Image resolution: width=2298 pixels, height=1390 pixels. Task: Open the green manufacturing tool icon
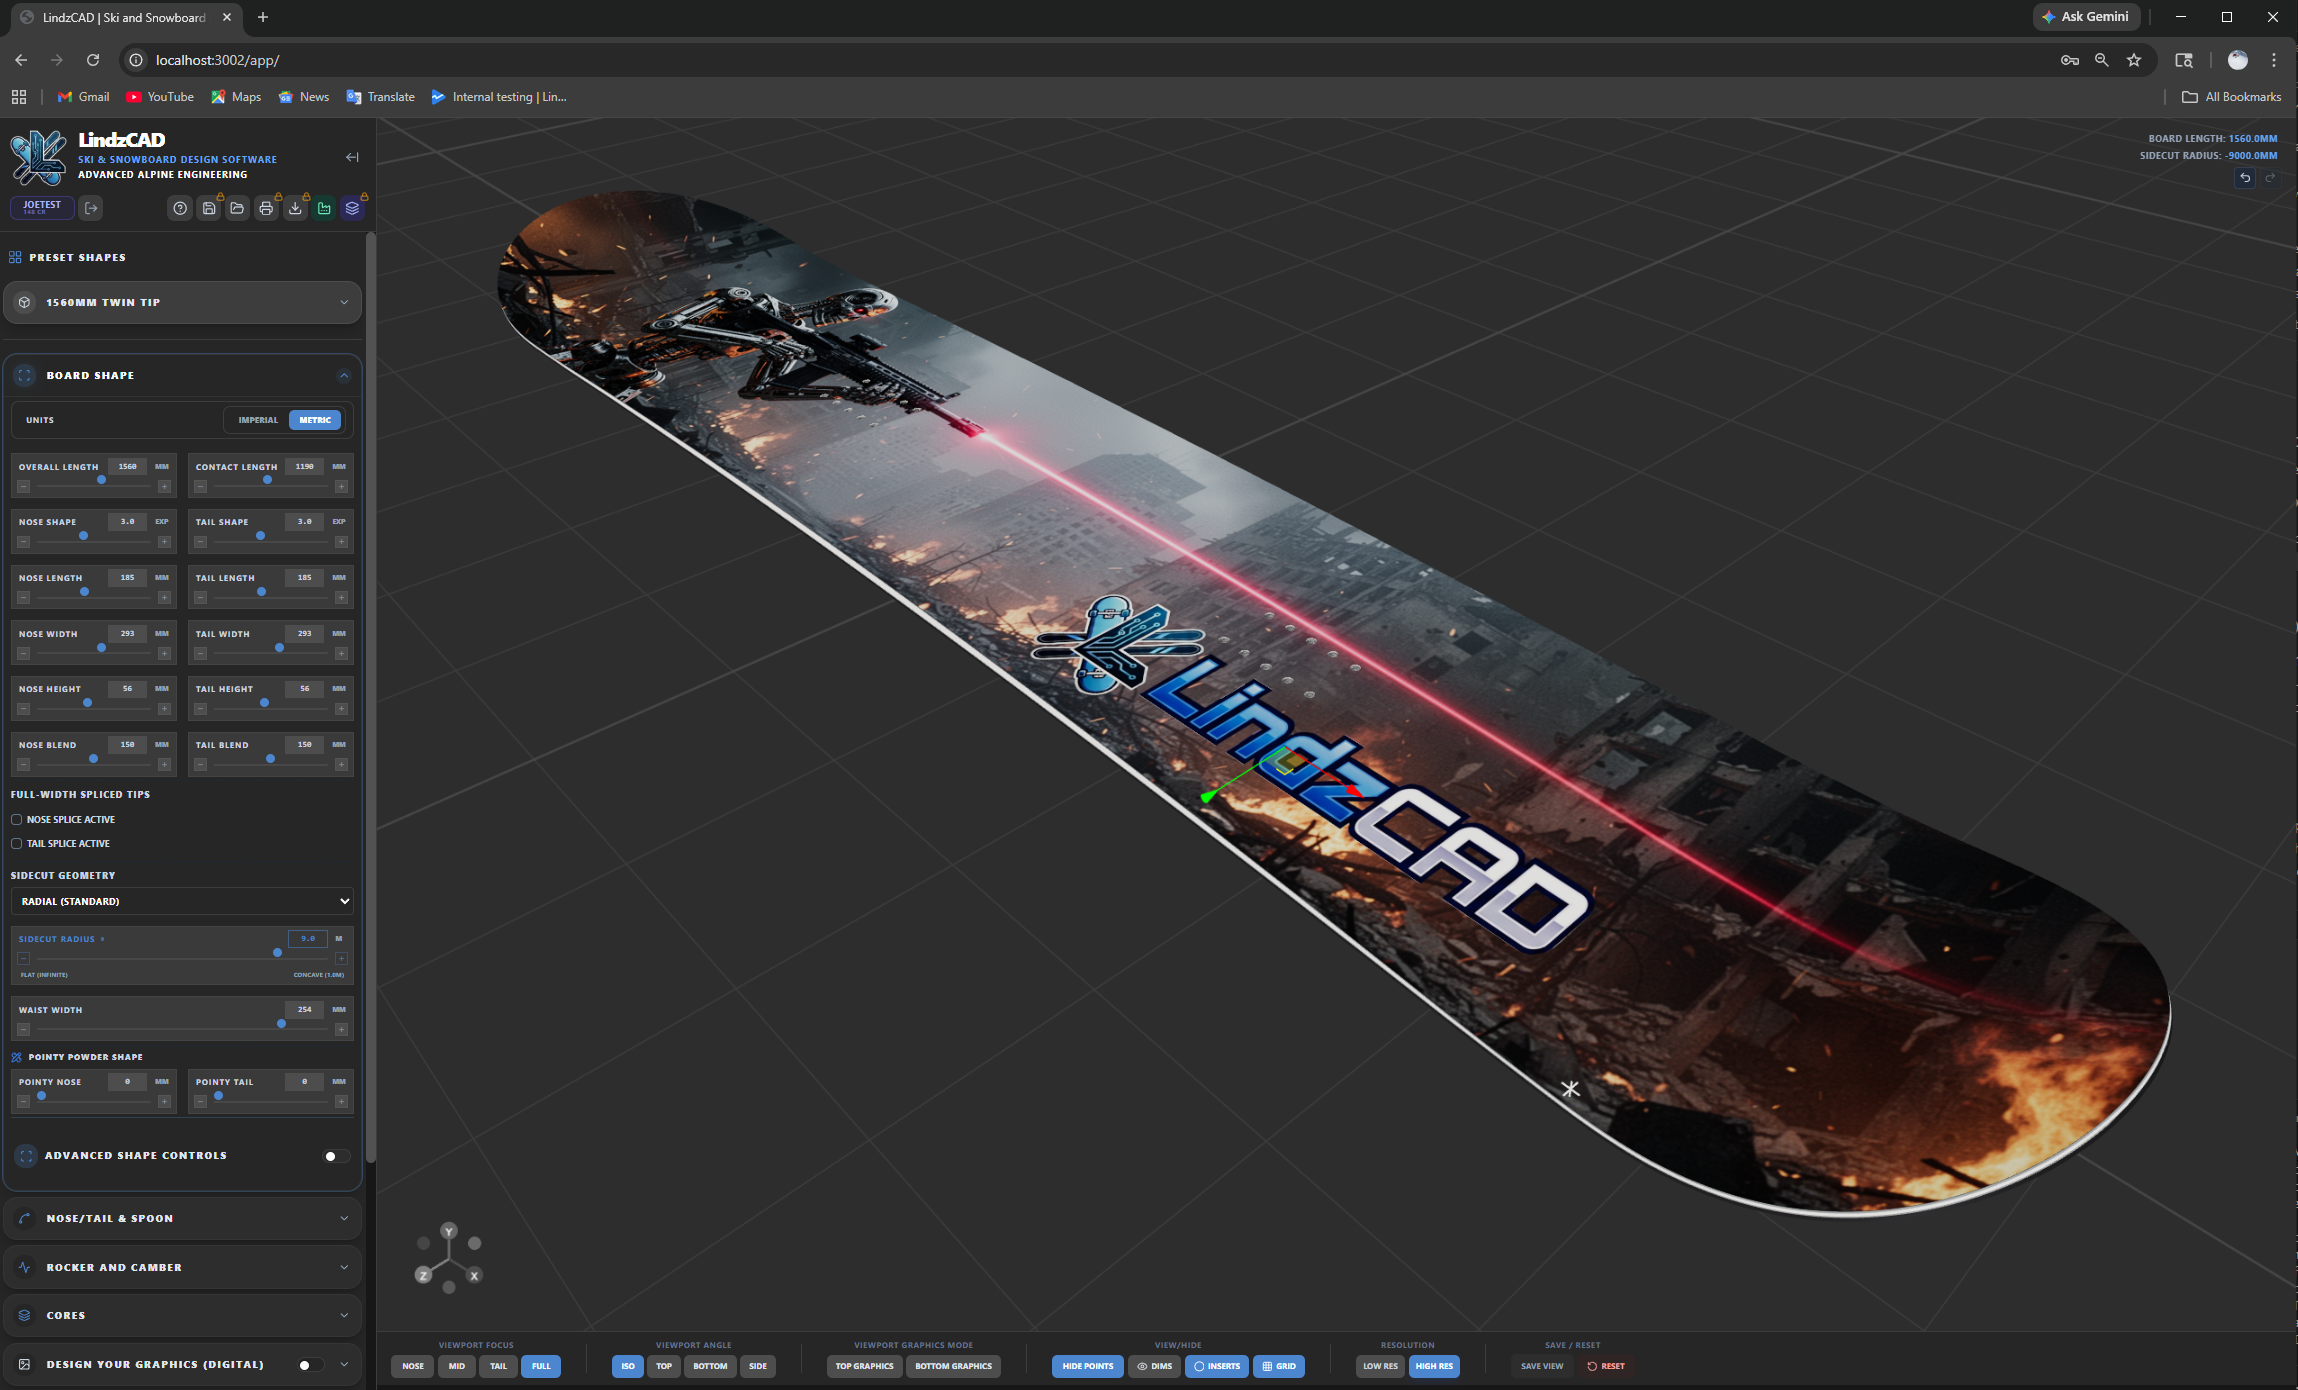click(323, 208)
